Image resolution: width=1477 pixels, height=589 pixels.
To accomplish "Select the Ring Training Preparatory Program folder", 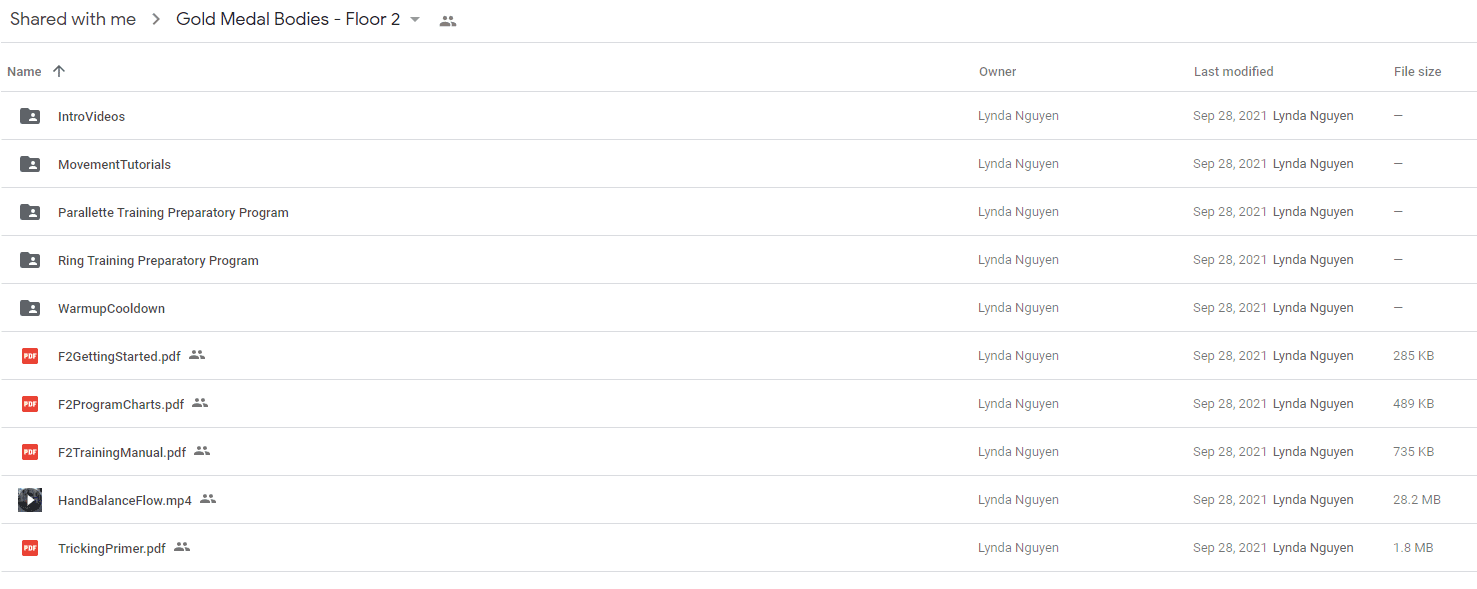I will click(738, 260).
